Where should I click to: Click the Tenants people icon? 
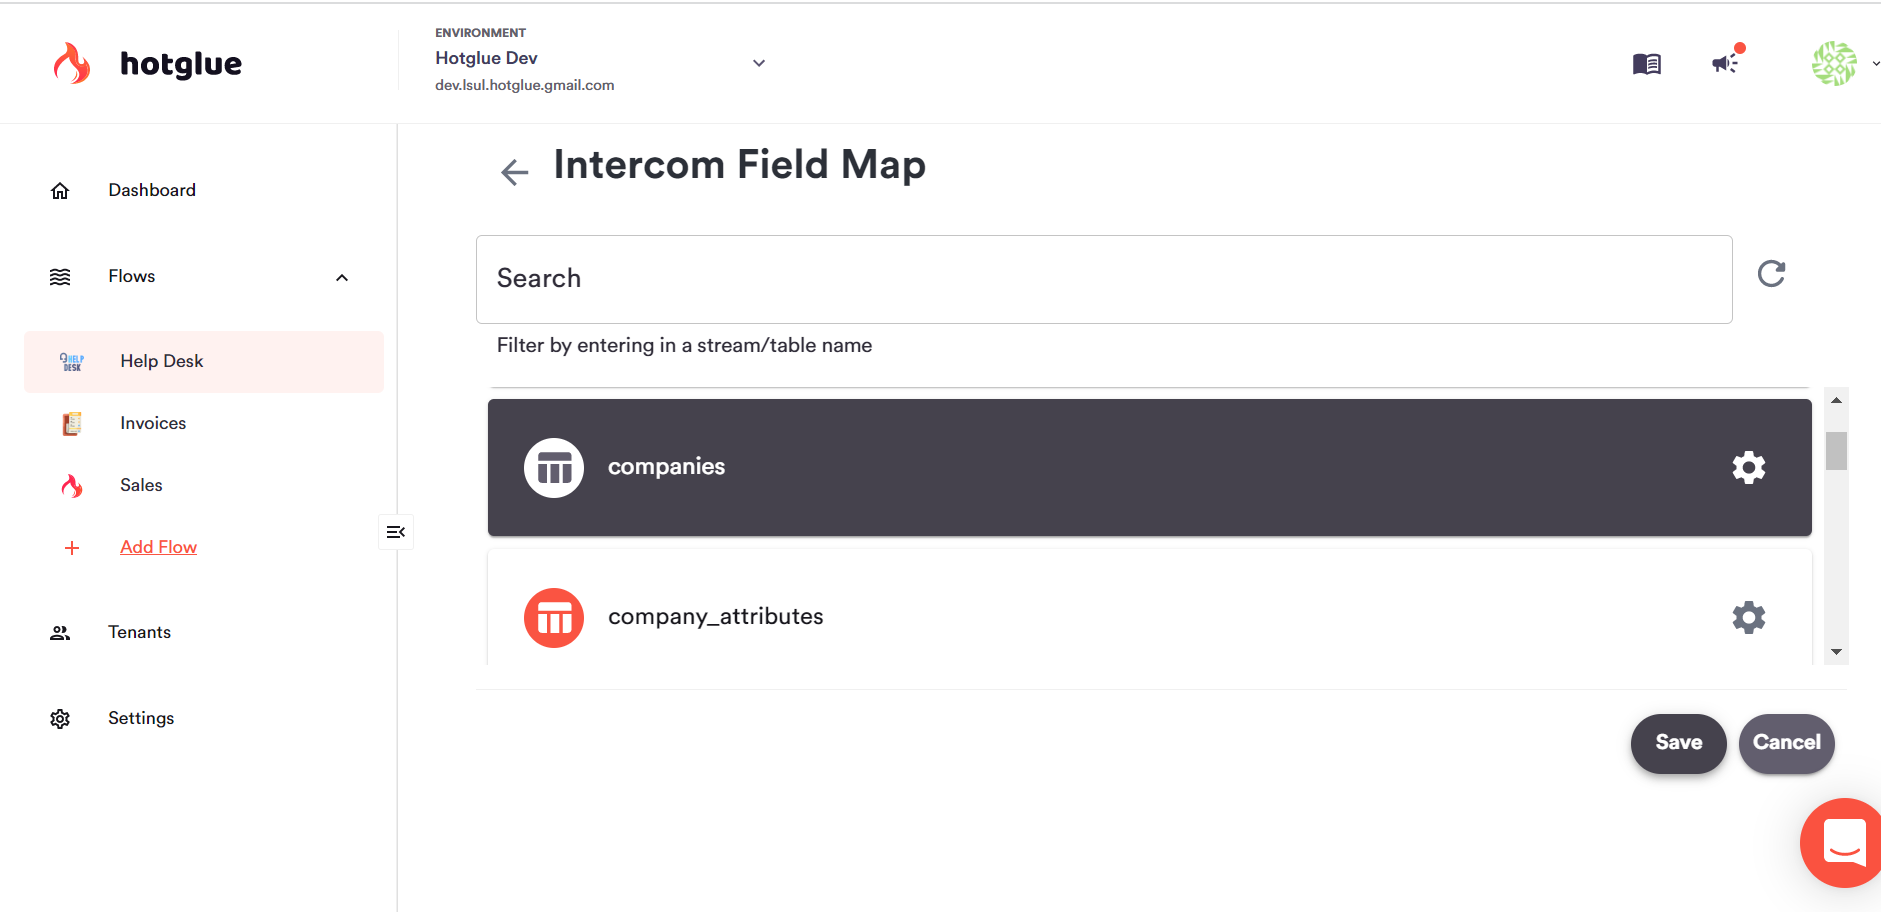point(60,633)
